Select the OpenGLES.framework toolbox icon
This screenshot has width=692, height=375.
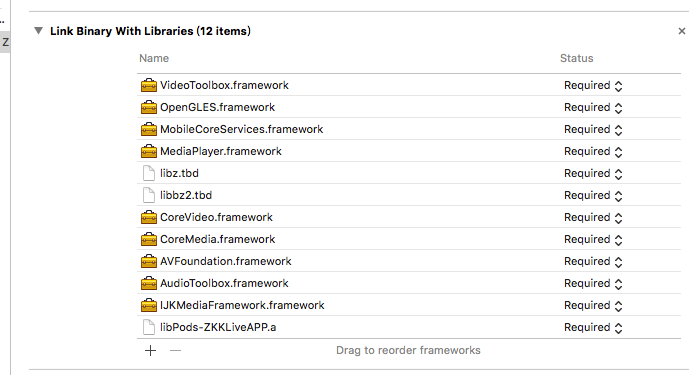point(149,107)
